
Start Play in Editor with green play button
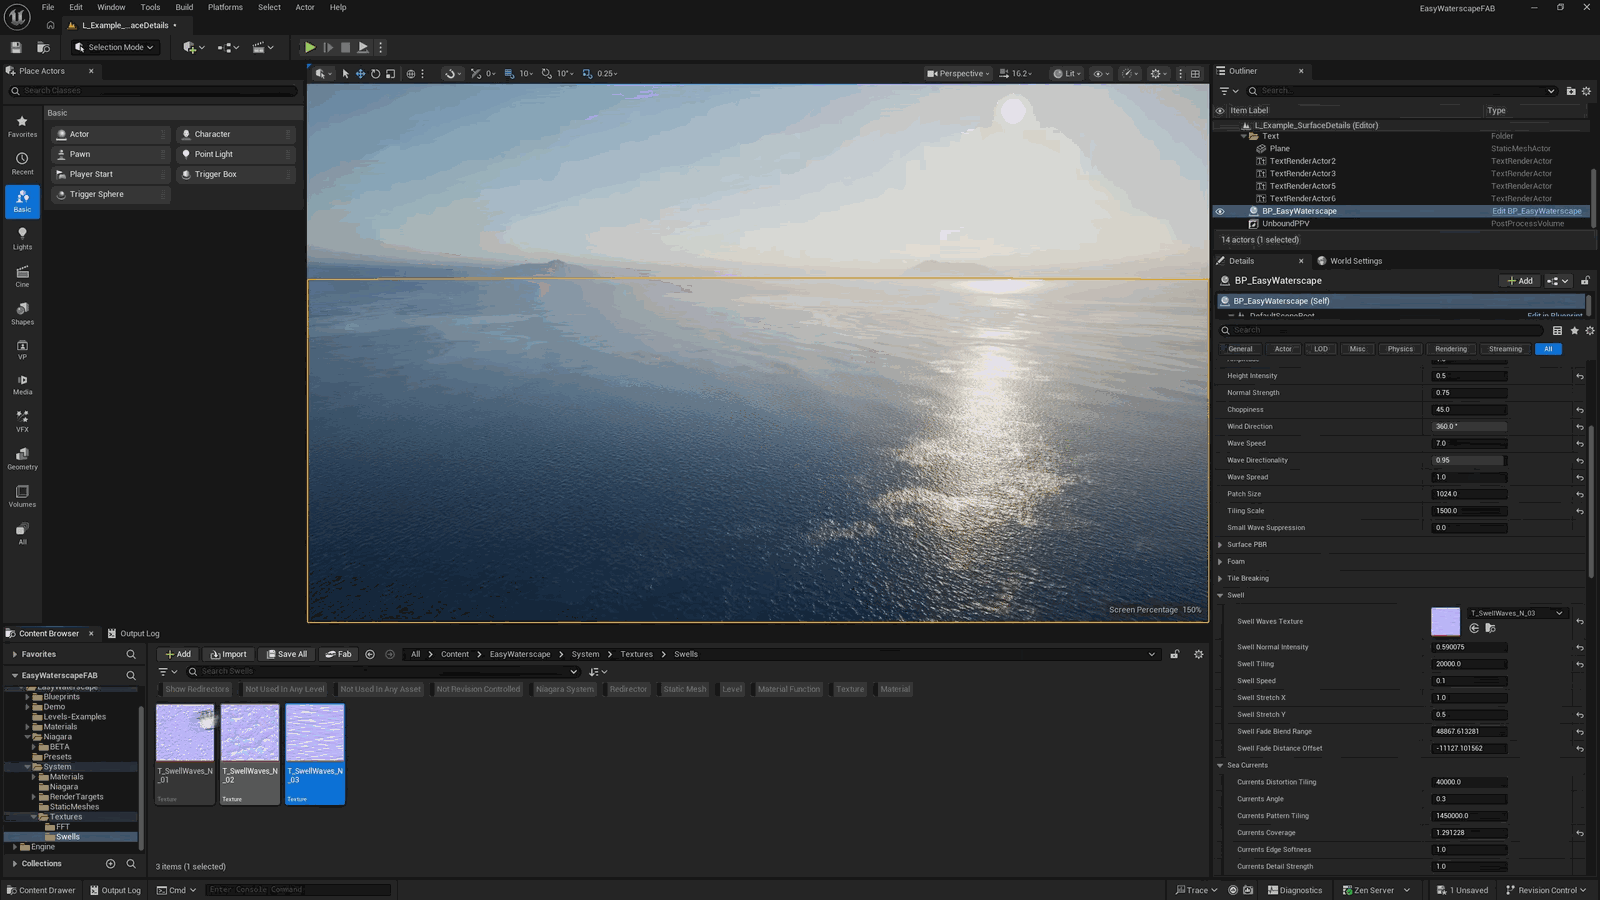click(310, 47)
